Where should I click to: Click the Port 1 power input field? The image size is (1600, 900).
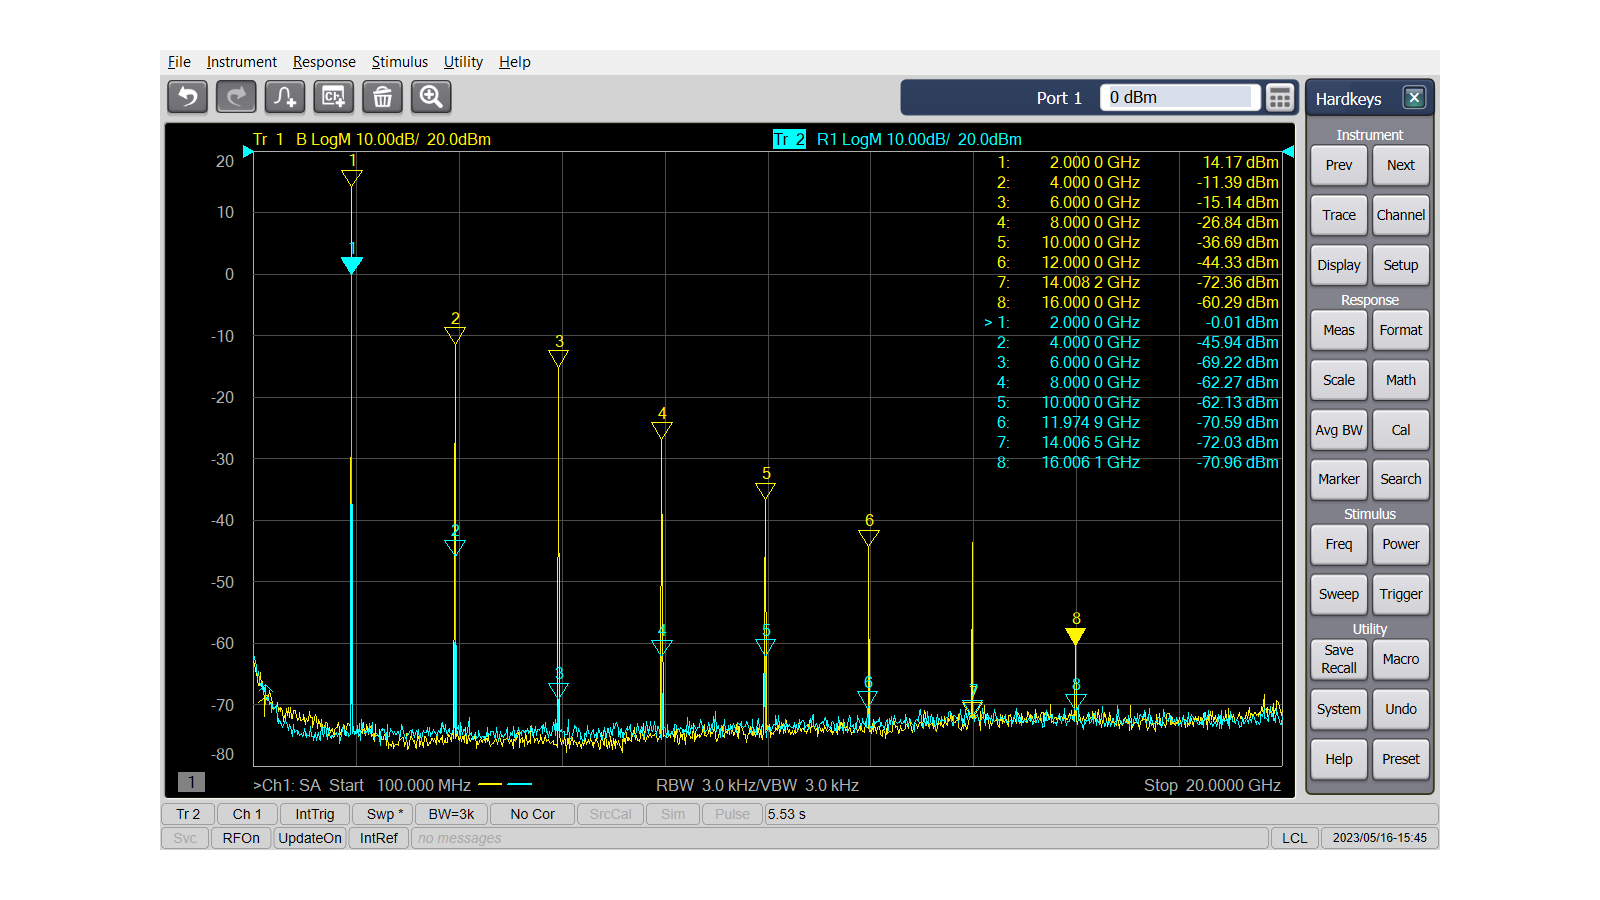pyautogui.click(x=1178, y=98)
